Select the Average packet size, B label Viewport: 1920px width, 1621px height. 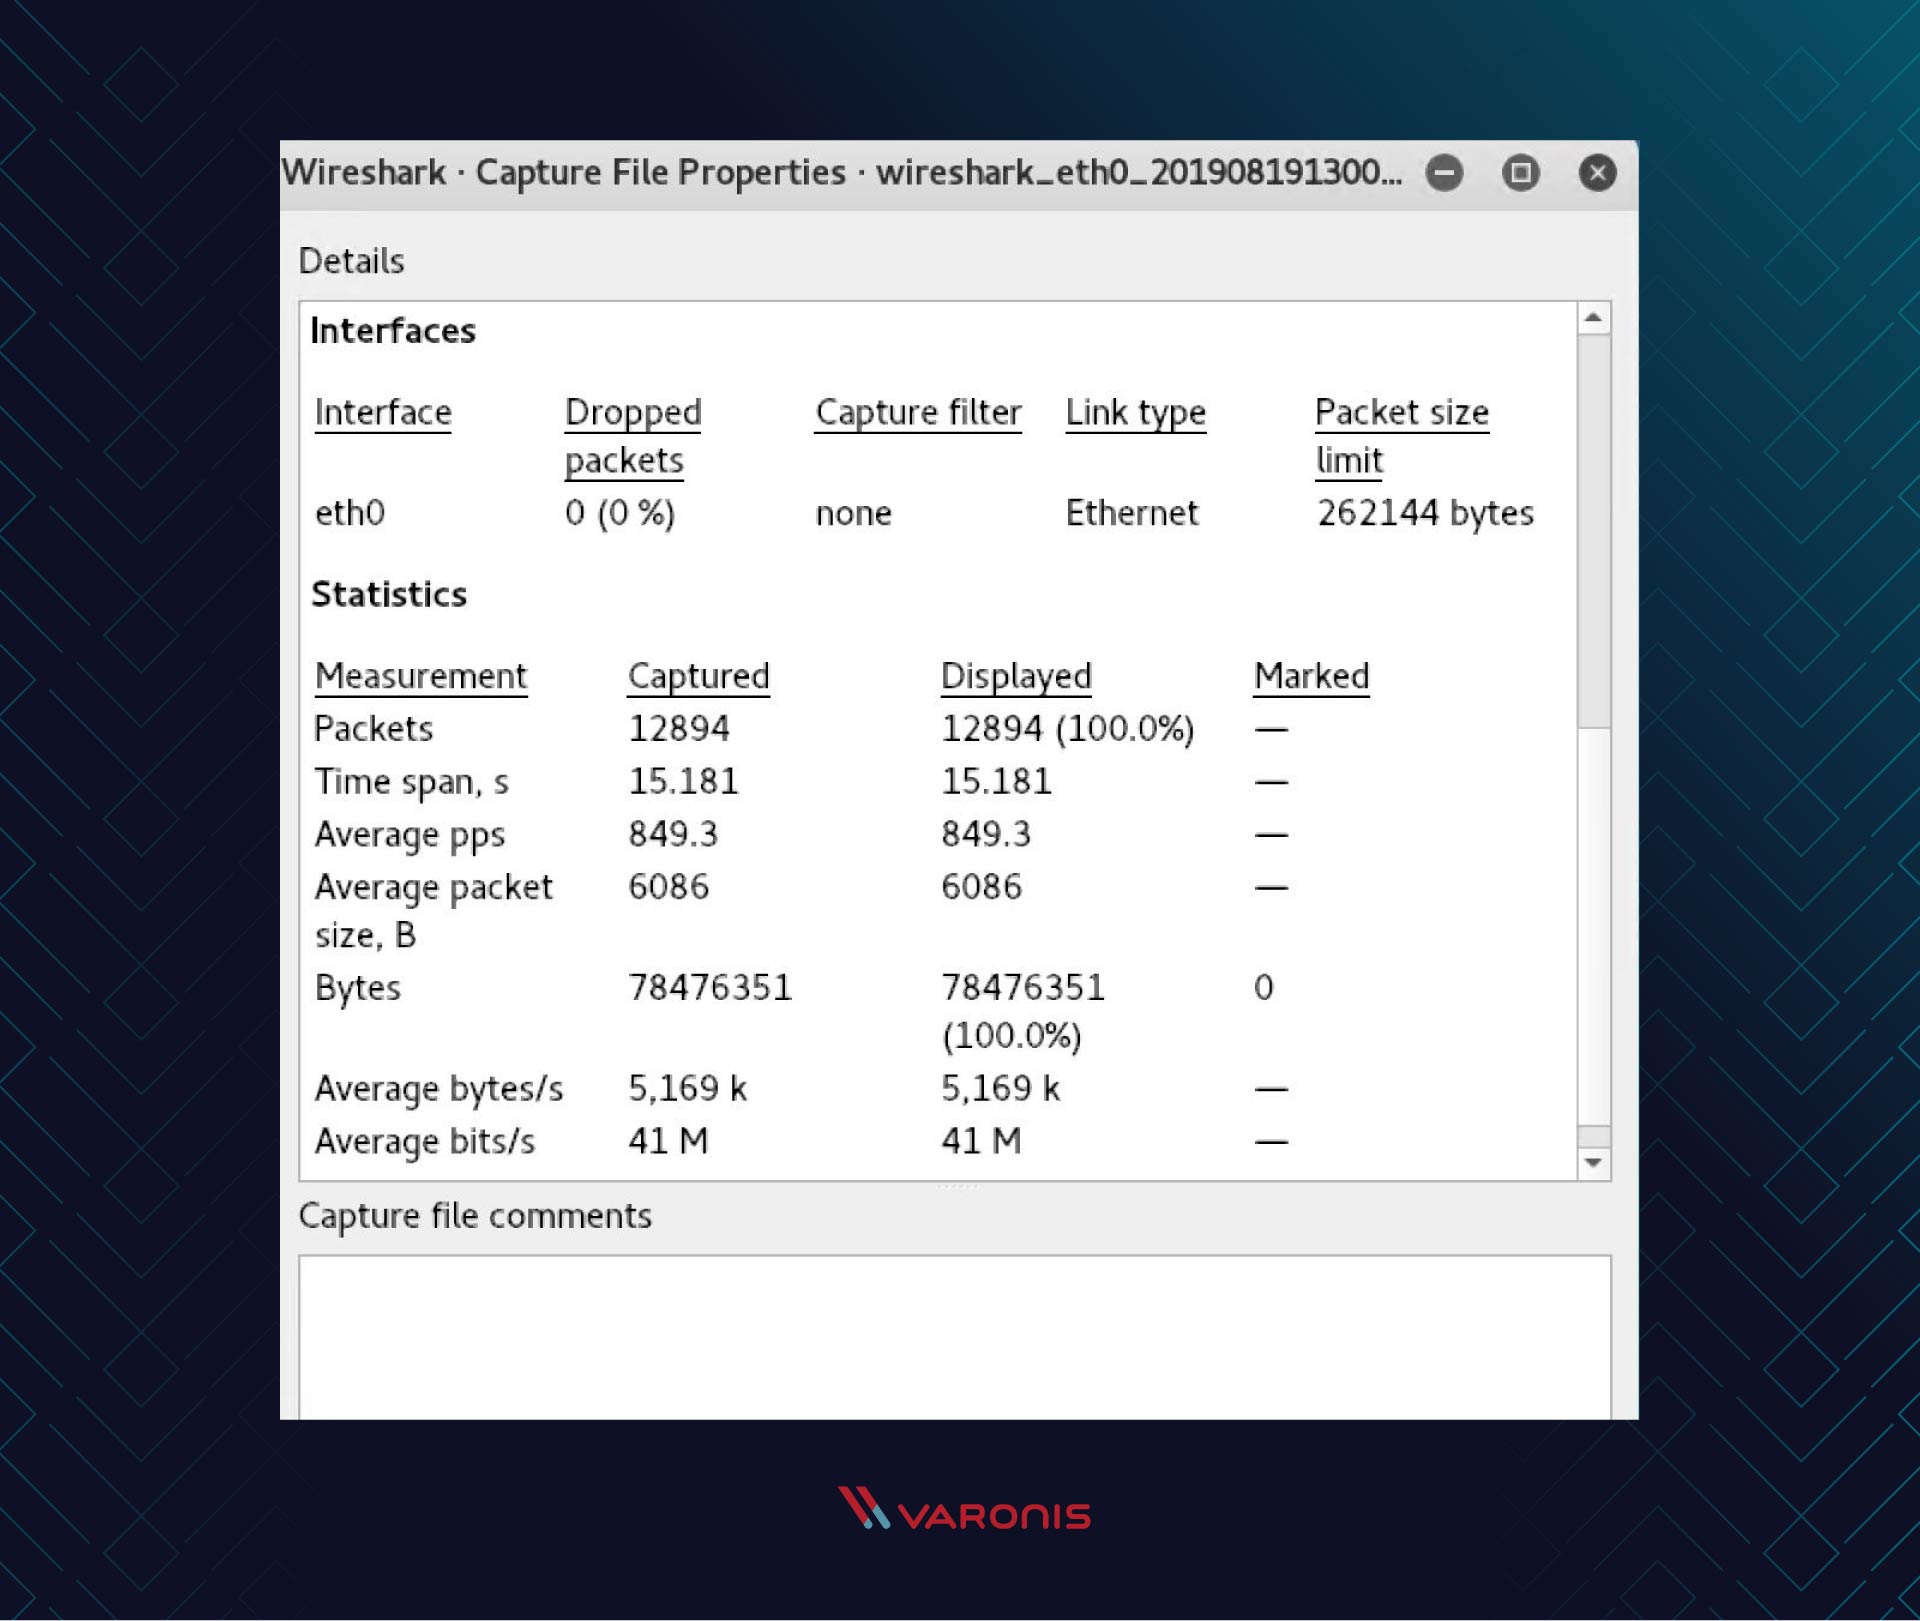click(433, 912)
